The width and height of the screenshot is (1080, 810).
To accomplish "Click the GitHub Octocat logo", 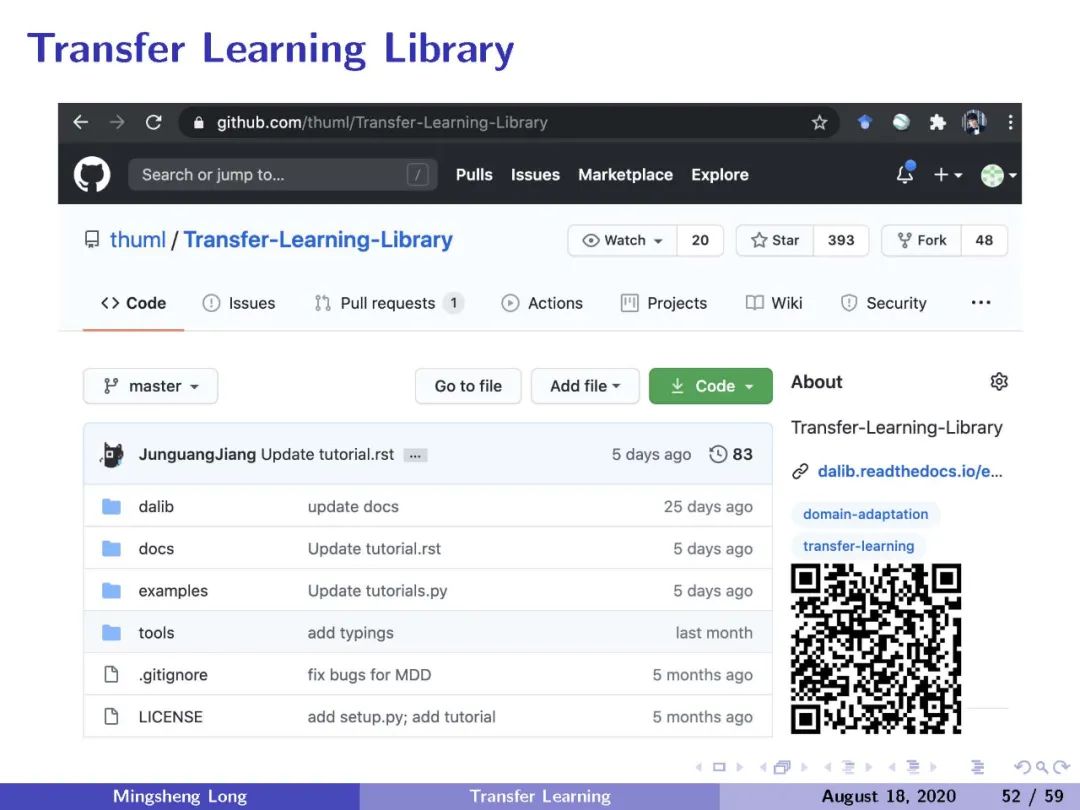I will 92,174.
